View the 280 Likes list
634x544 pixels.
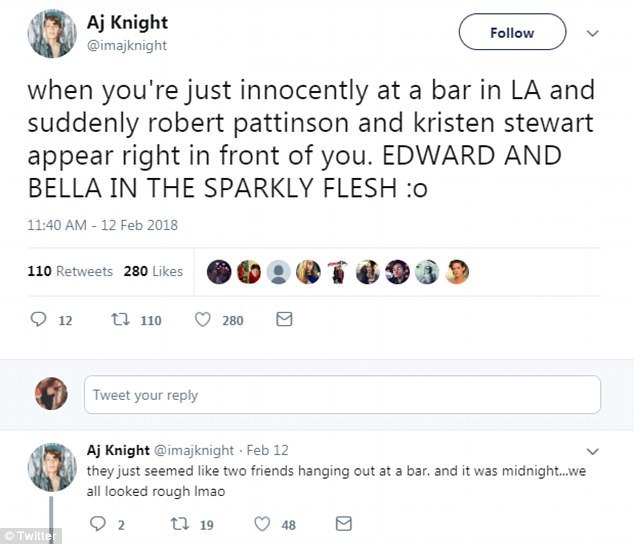point(153,271)
